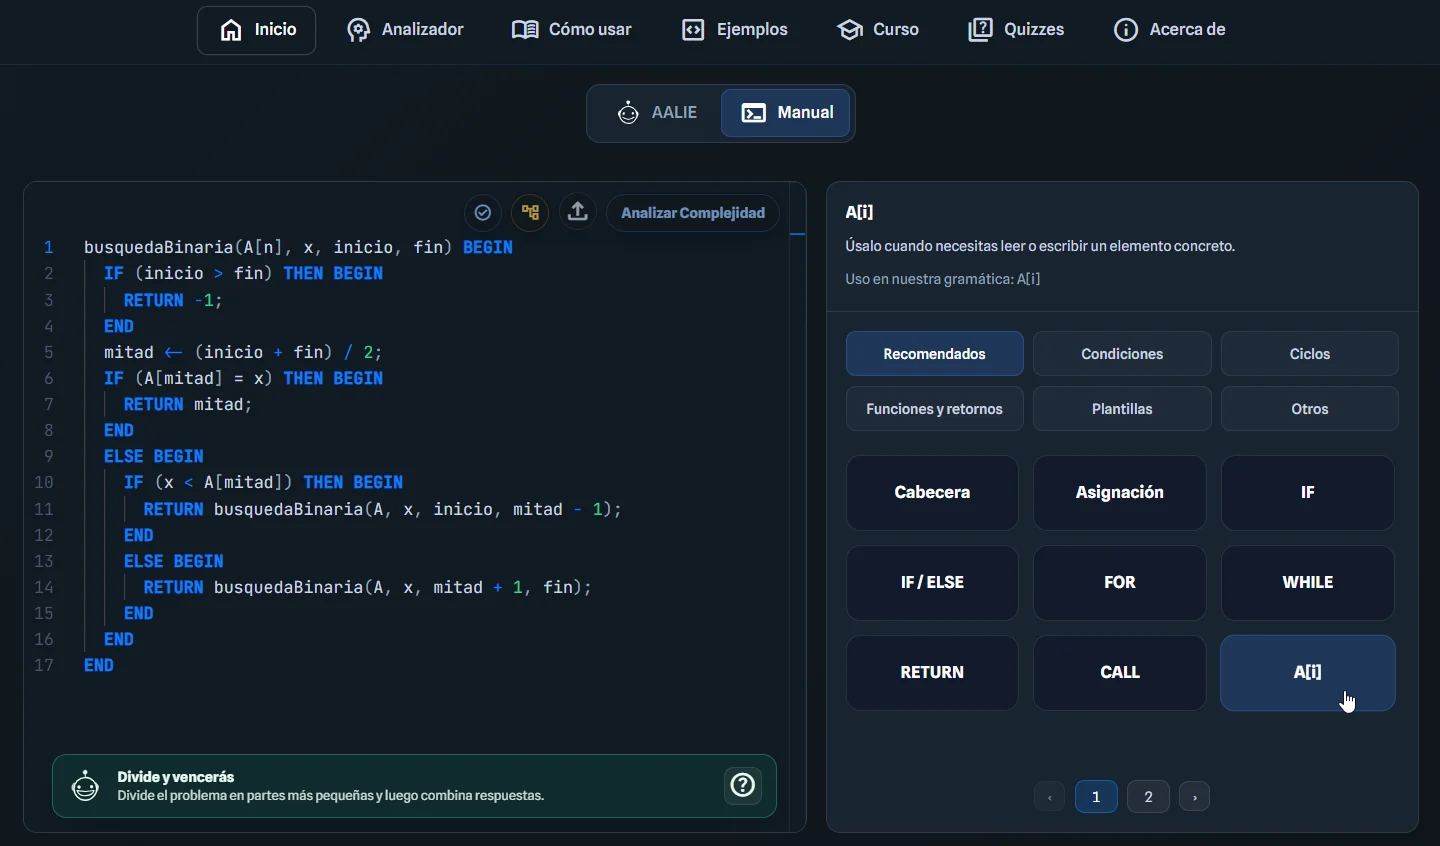
Task: Click the A[i] snippet button
Action: pyautogui.click(x=1308, y=673)
